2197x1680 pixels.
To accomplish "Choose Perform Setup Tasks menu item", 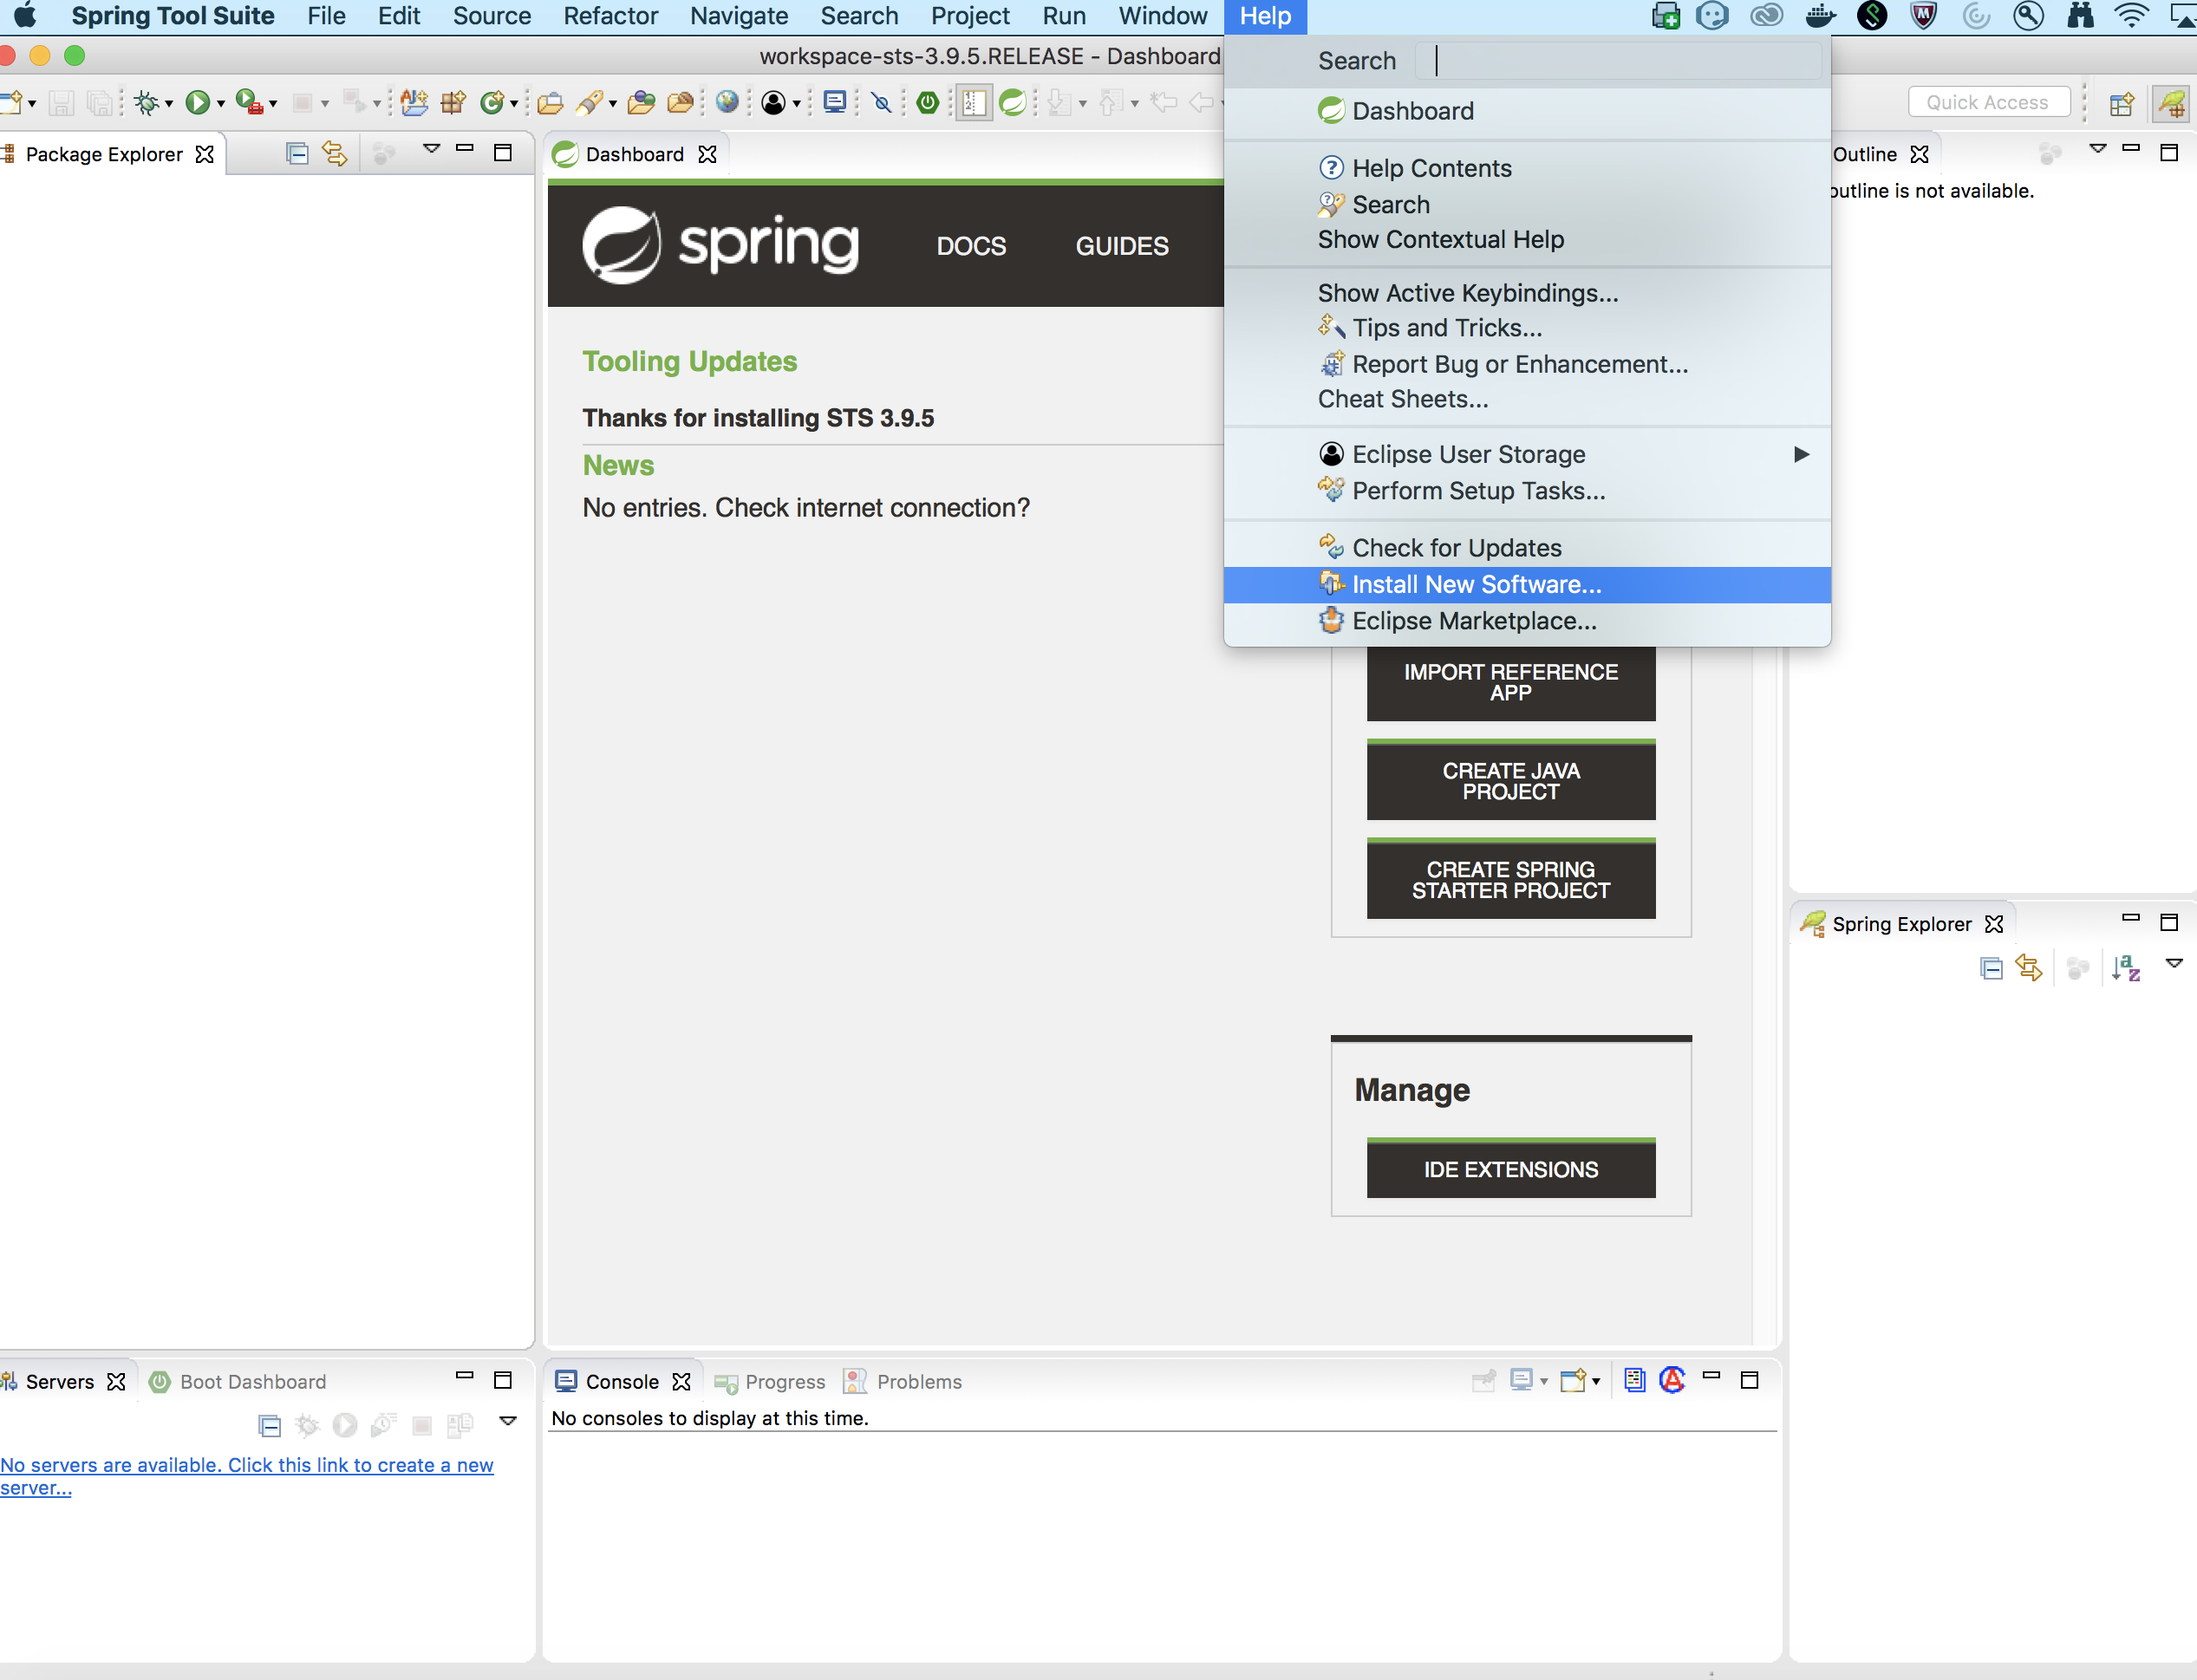I will (x=1527, y=491).
